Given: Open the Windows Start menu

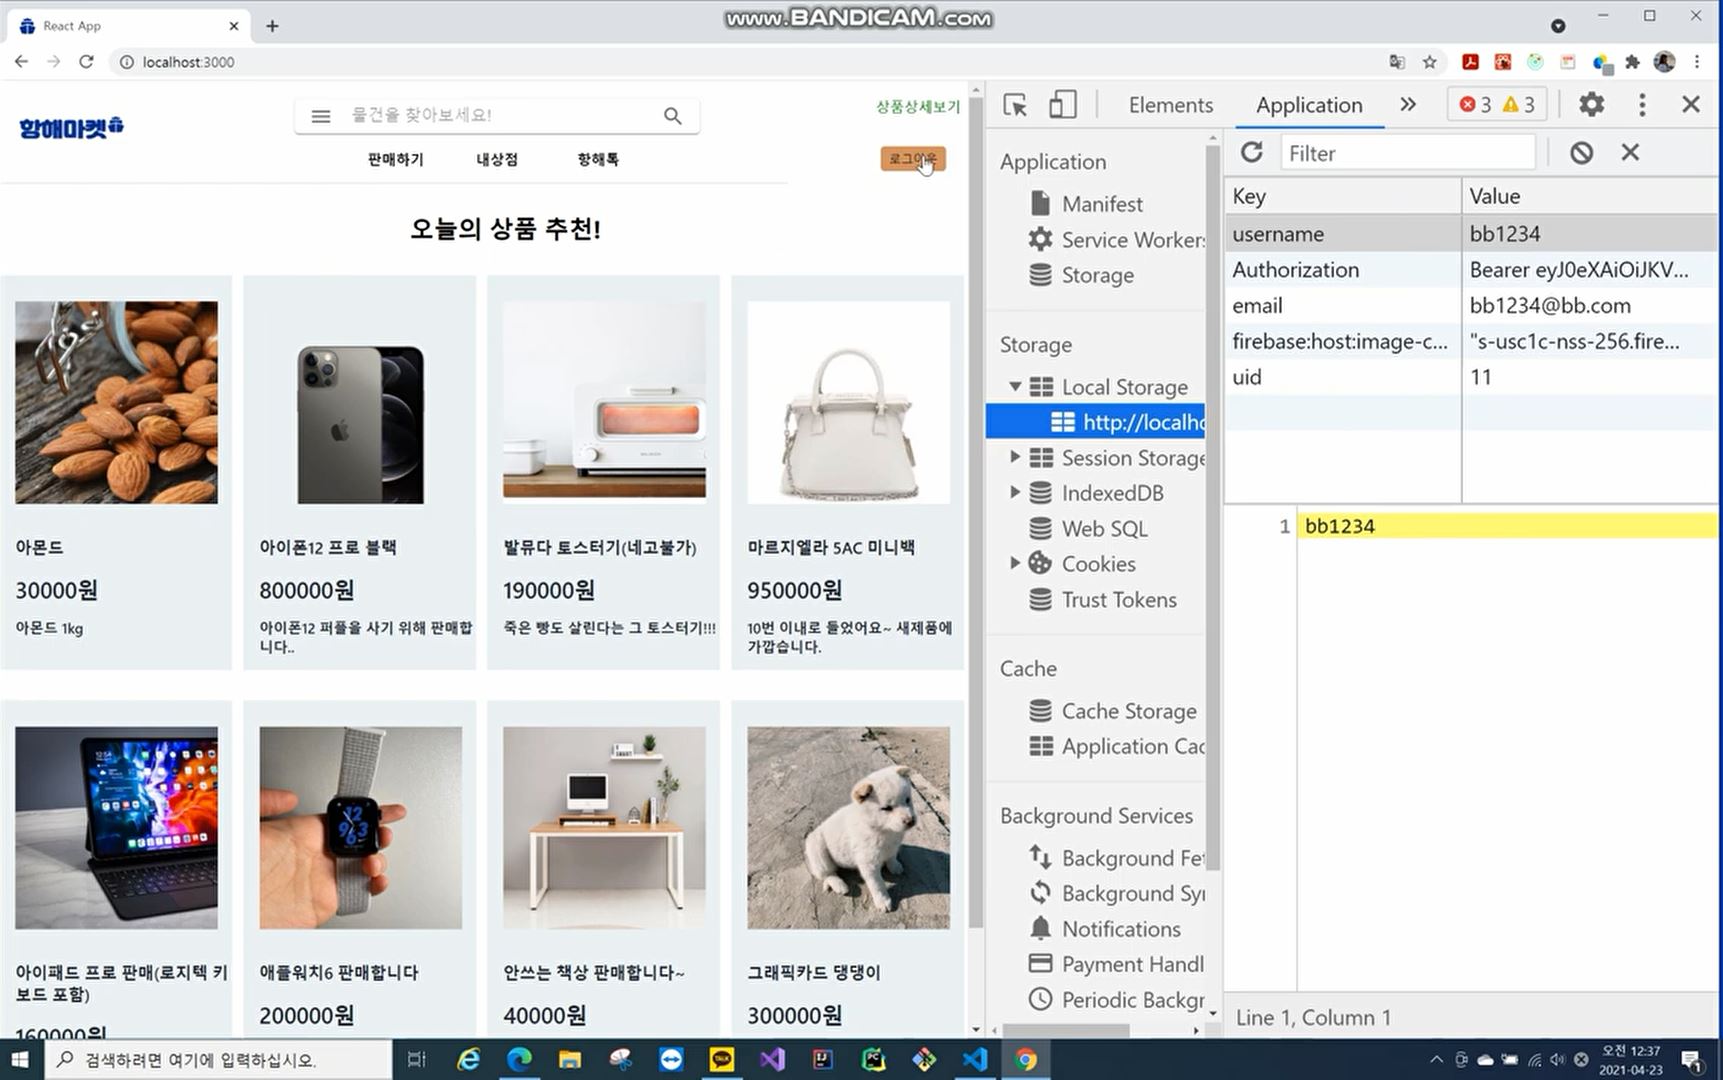Looking at the screenshot, I should point(20,1060).
